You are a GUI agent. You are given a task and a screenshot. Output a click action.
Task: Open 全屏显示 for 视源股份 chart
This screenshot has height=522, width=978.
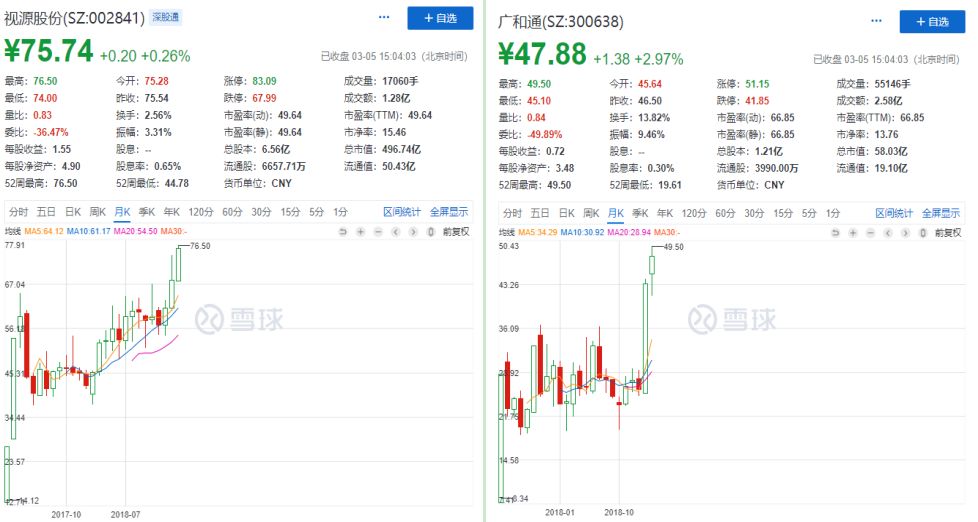click(x=448, y=212)
